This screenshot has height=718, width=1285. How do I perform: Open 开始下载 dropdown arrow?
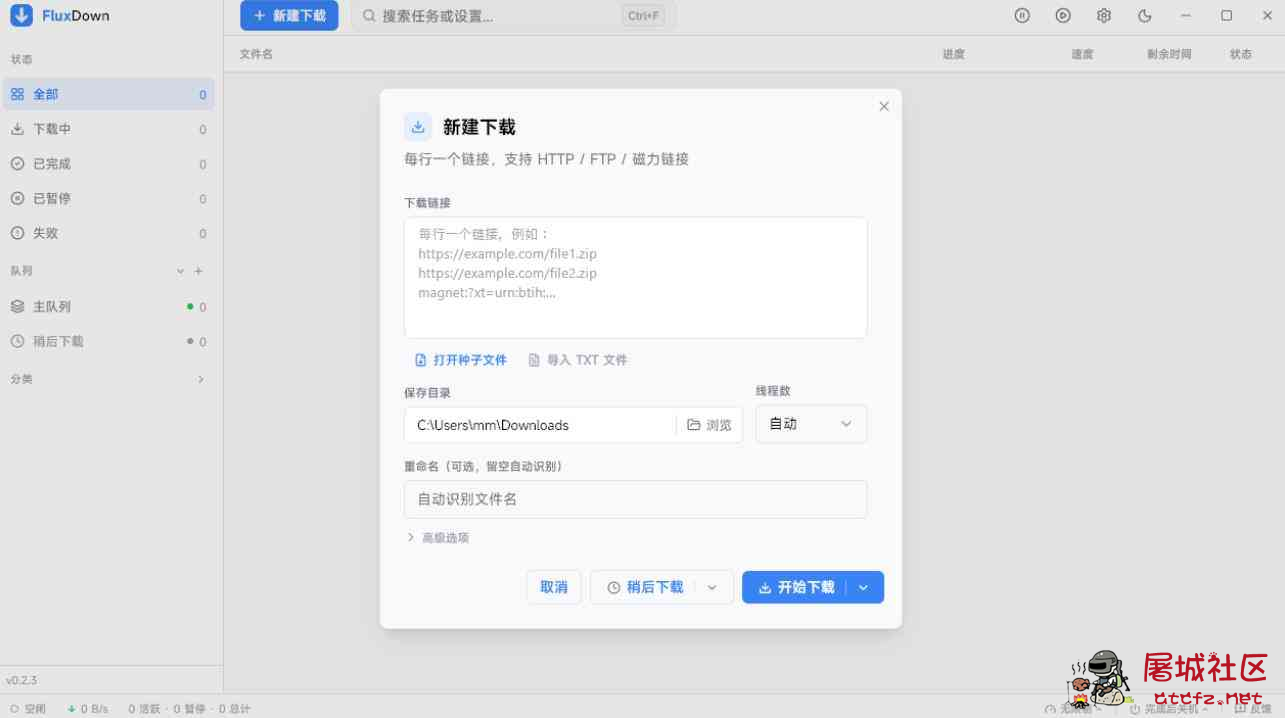pyautogui.click(x=864, y=587)
